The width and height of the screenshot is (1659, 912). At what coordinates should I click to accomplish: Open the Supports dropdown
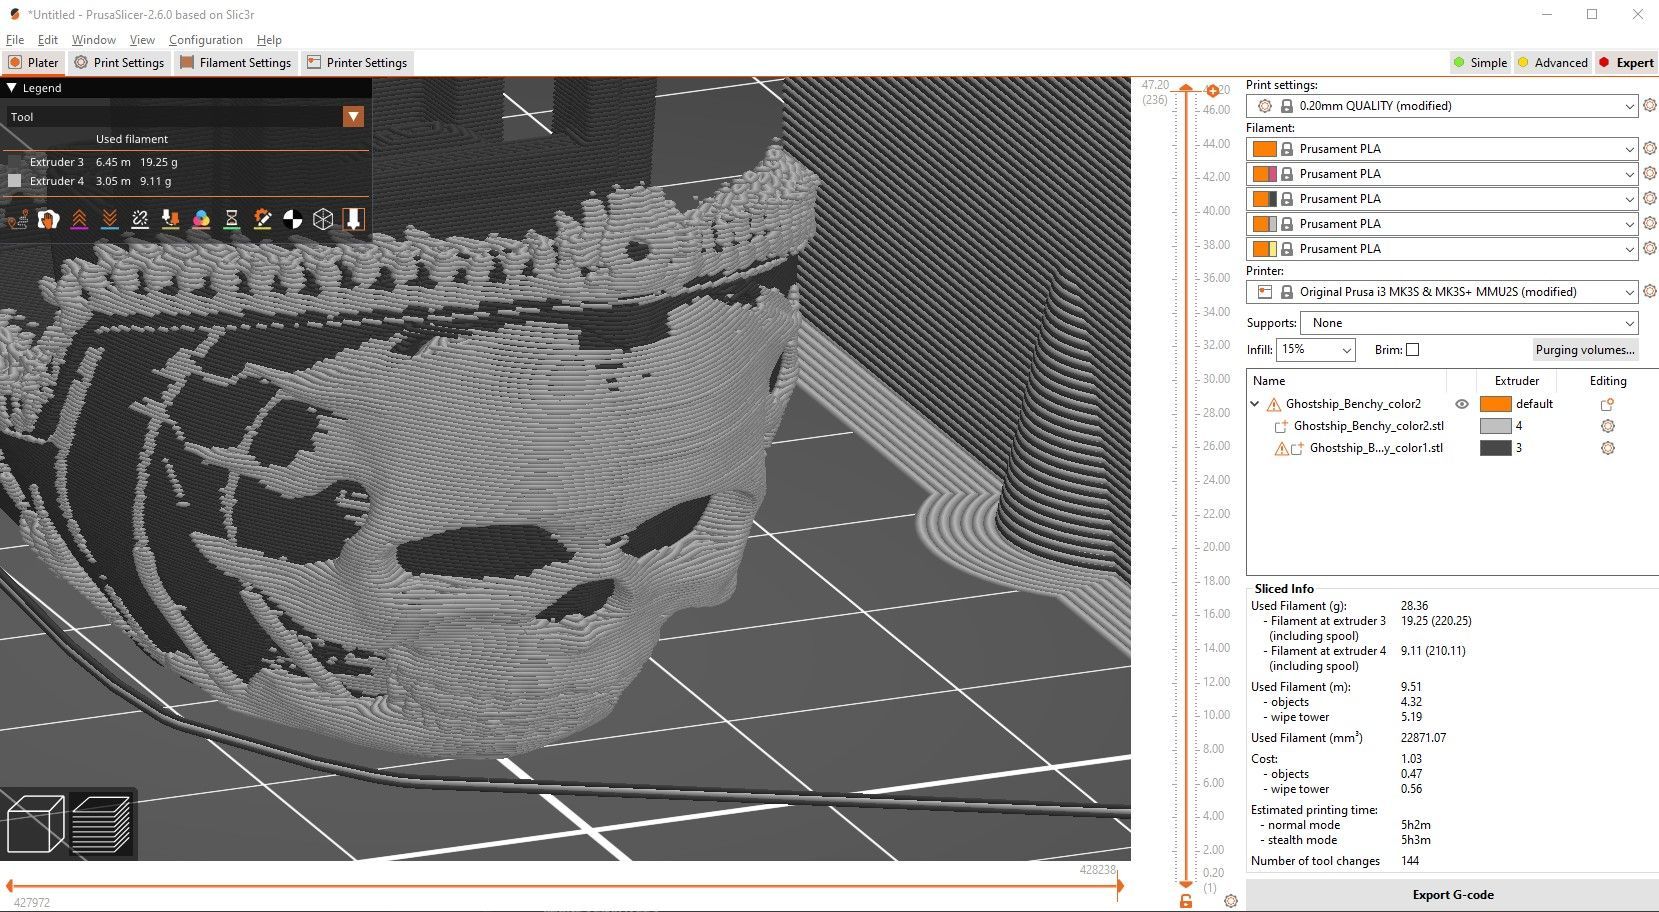1468,323
